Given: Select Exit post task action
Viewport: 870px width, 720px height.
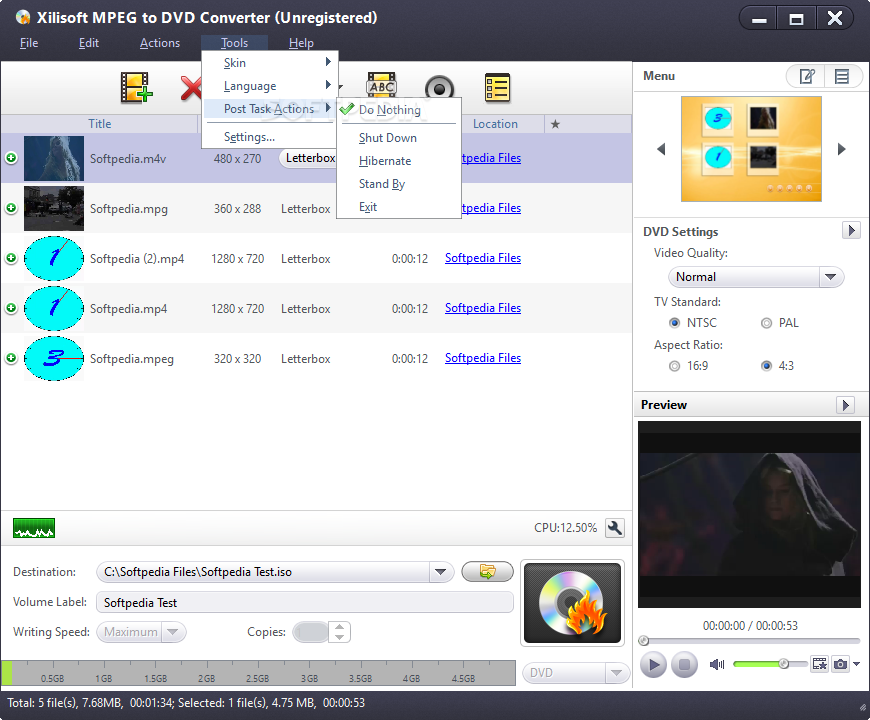Looking at the screenshot, I should coord(398,207).
